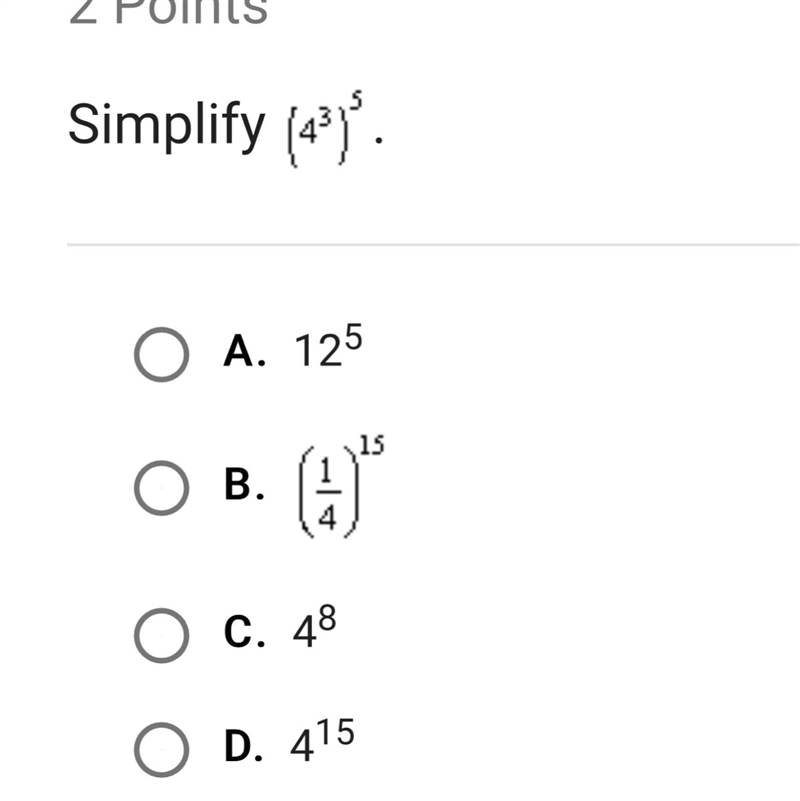Select radio button for answer B
The image size is (800, 801).
[161, 488]
